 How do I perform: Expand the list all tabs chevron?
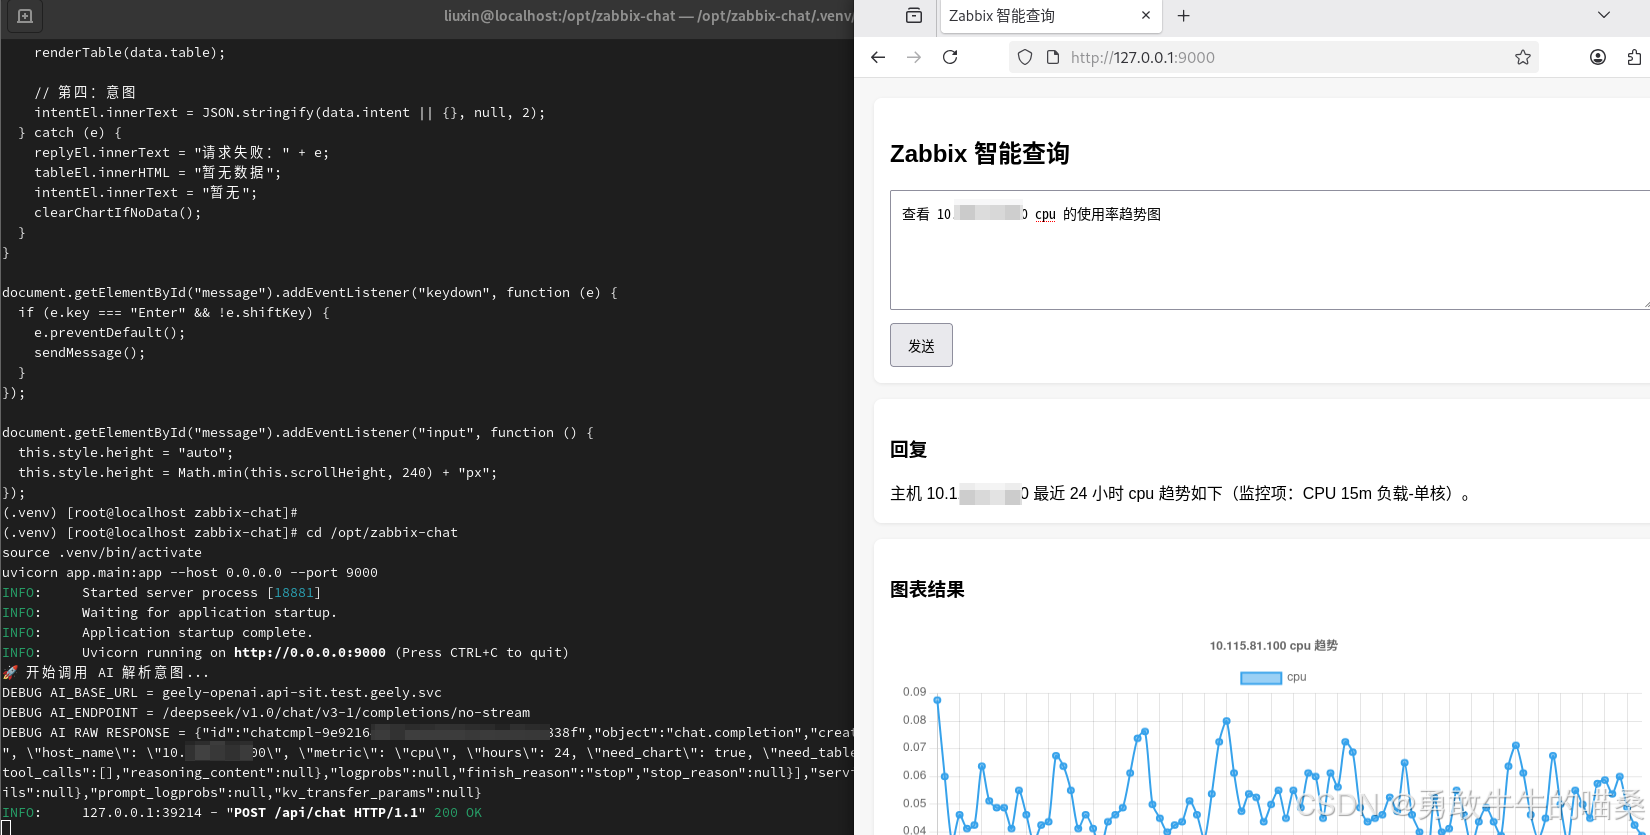pyautogui.click(x=1604, y=15)
